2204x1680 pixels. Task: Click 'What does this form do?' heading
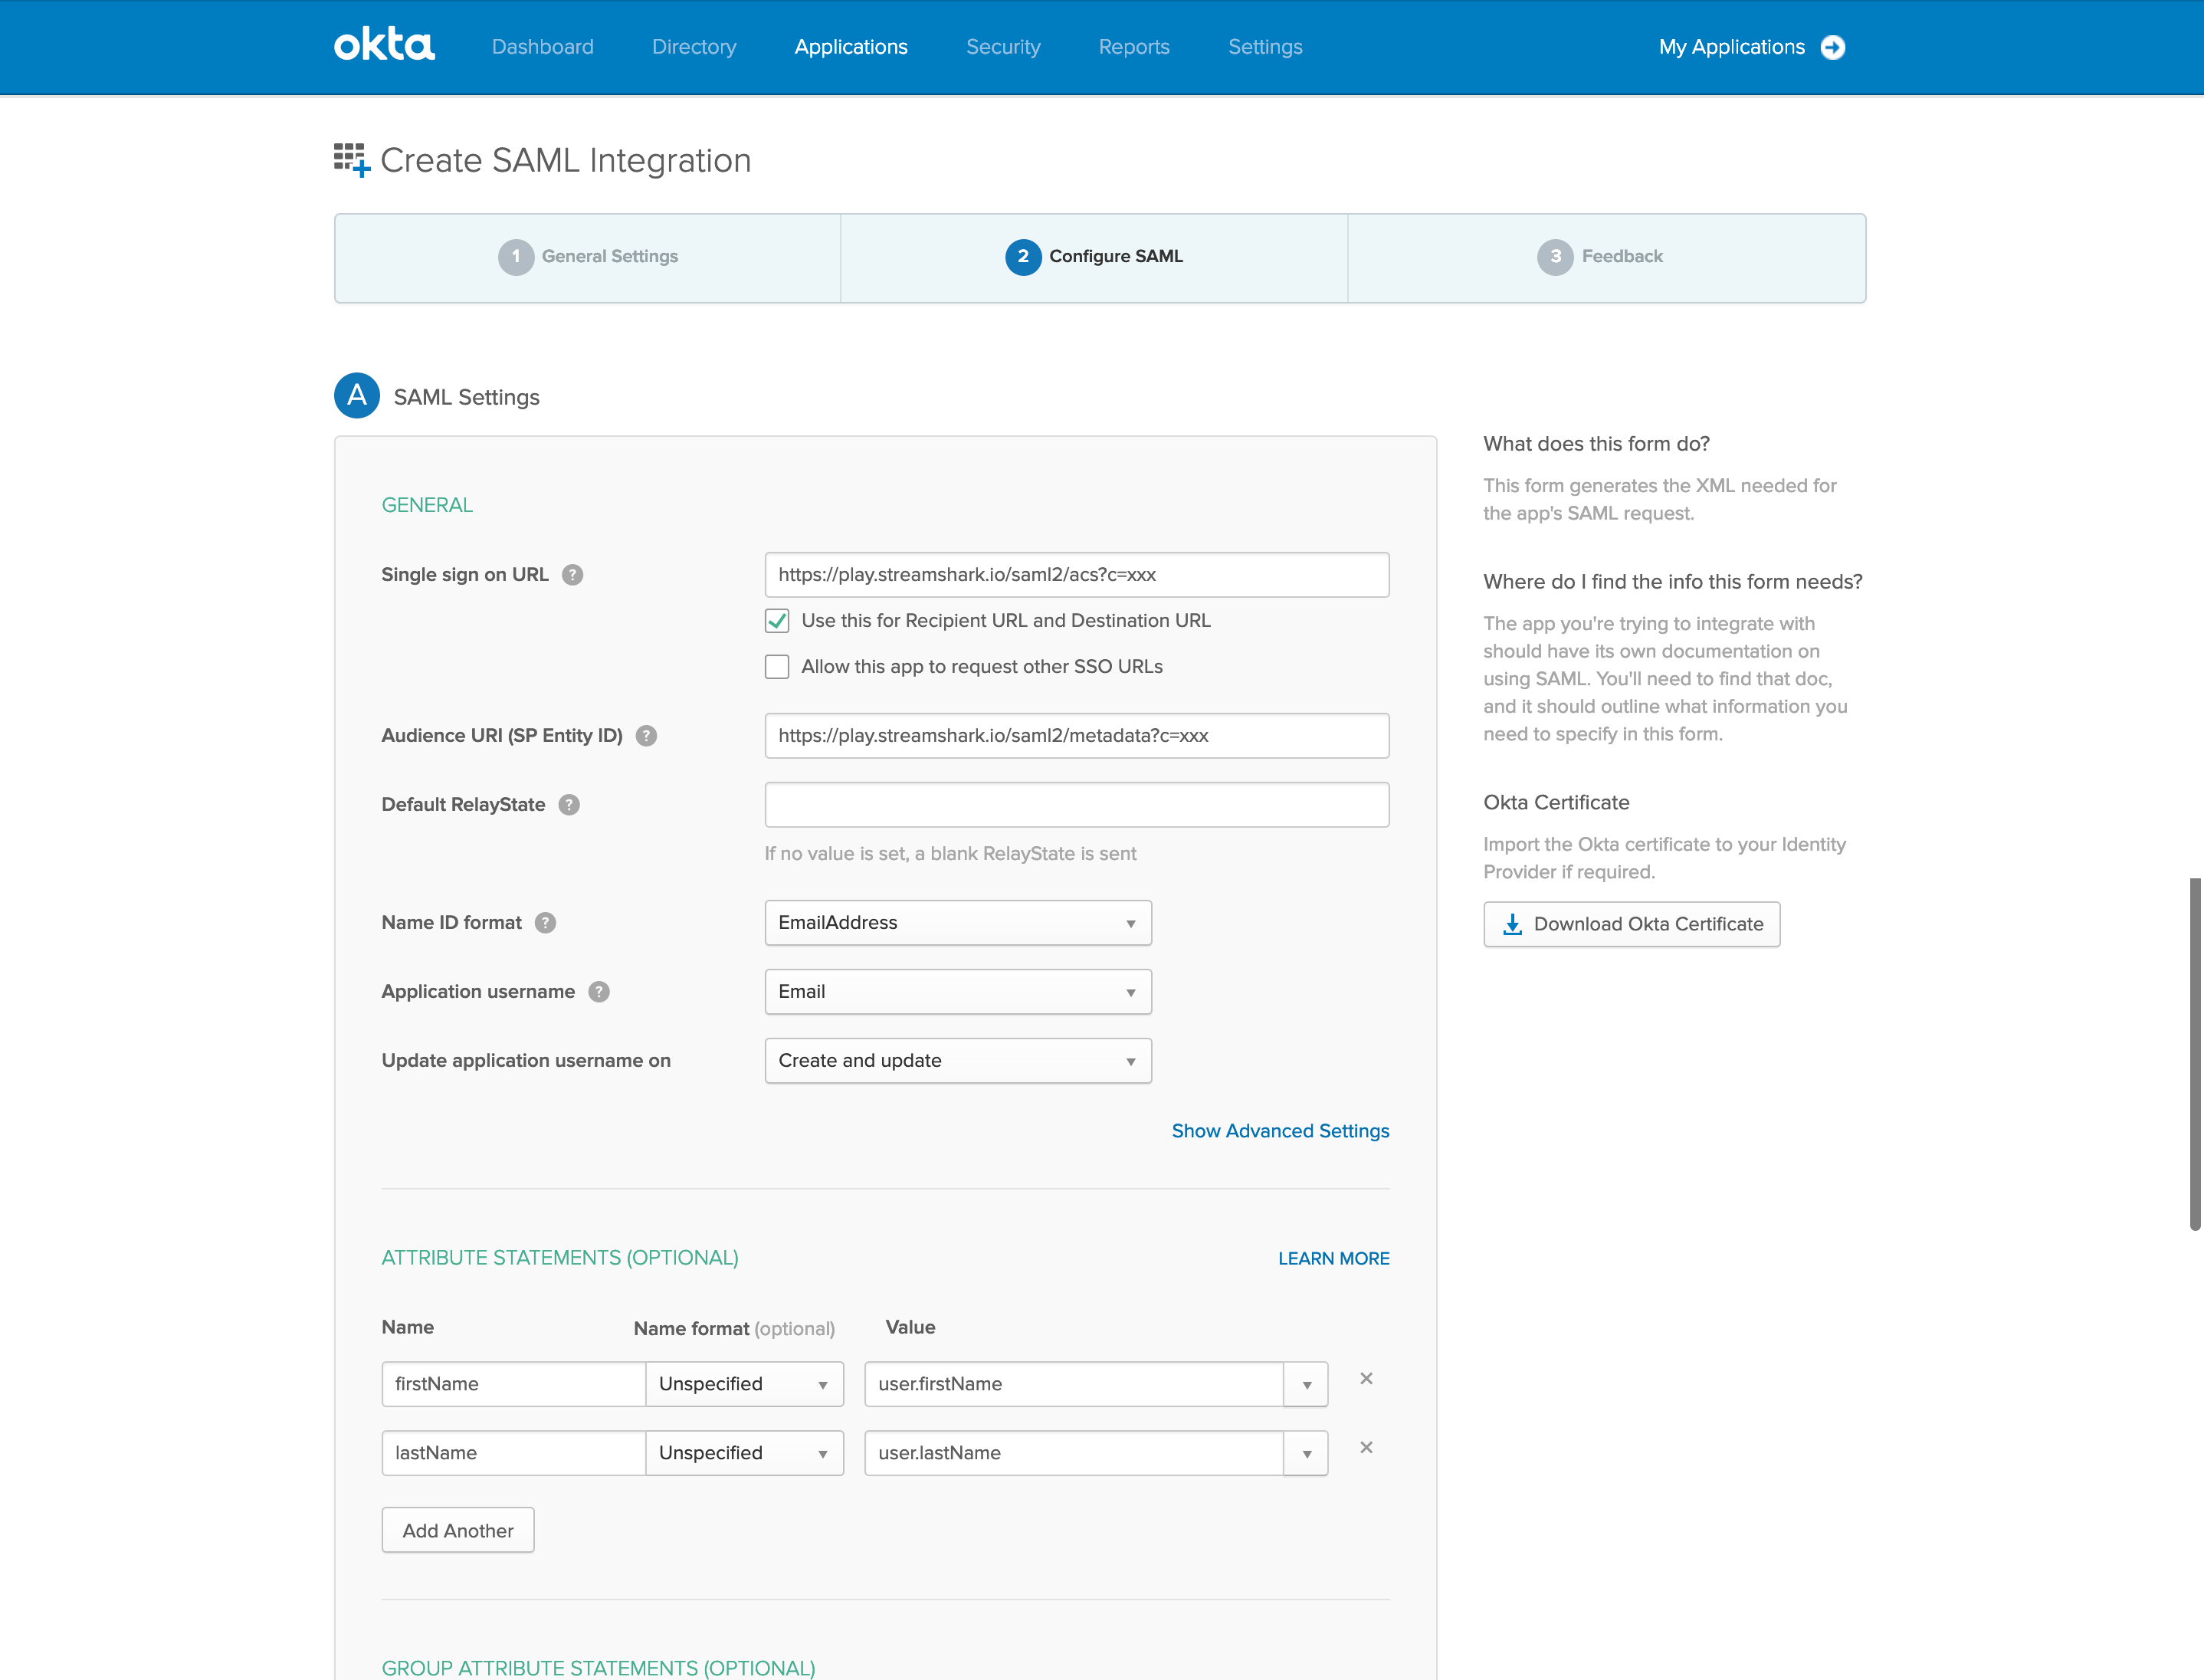tap(1596, 444)
